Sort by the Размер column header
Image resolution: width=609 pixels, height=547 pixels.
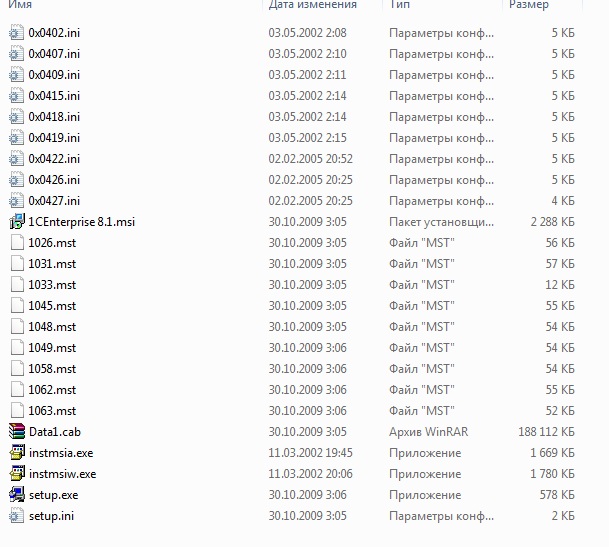point(529,5)
